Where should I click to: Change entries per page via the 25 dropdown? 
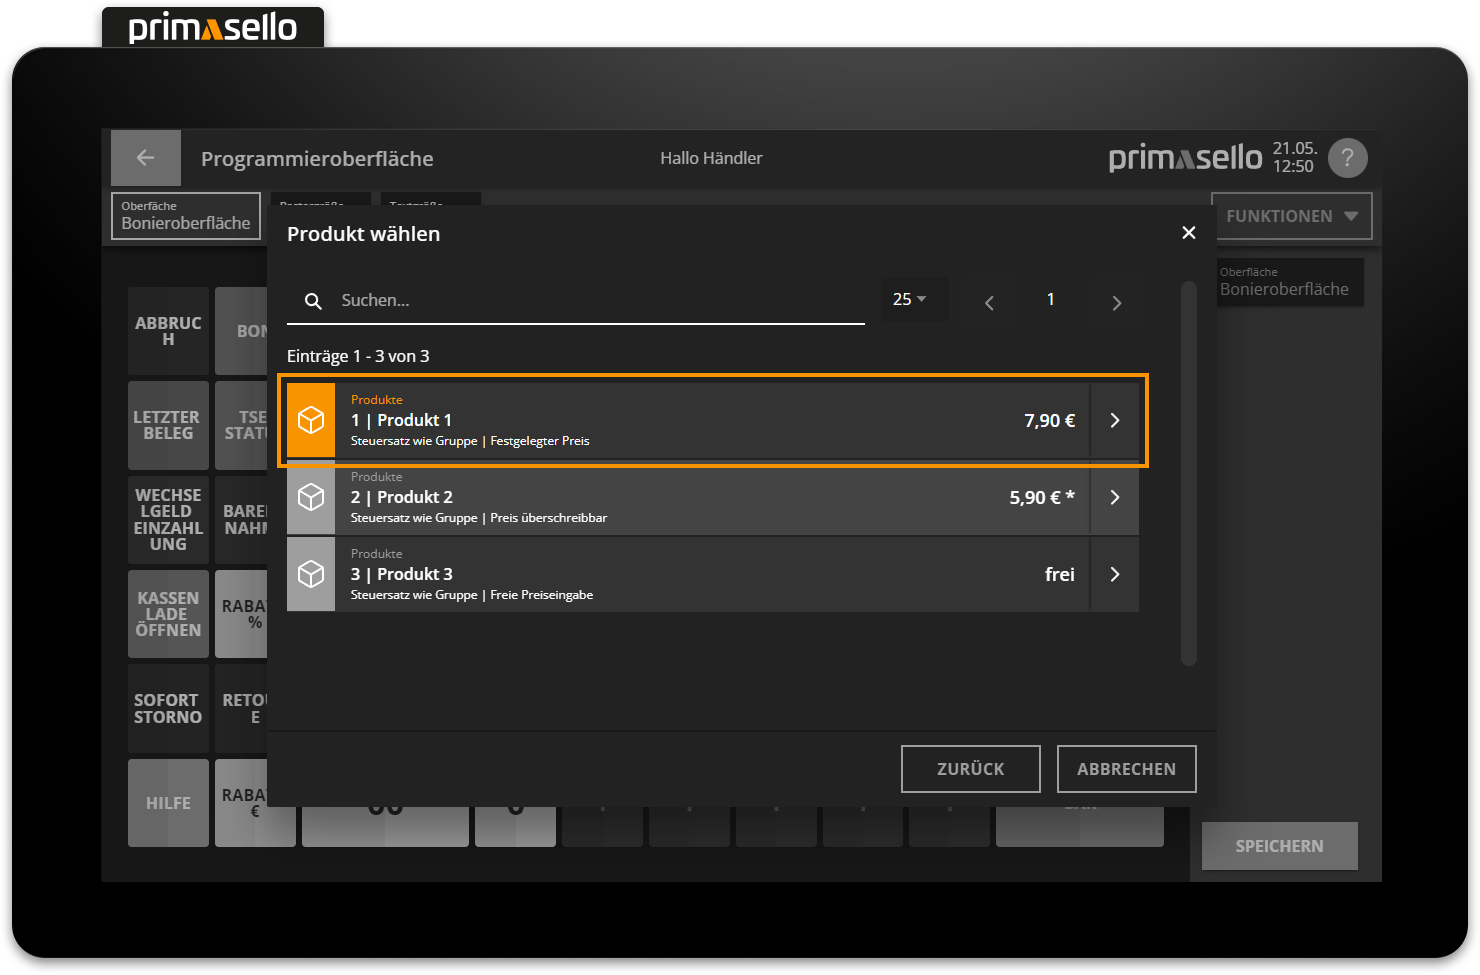tap(912, 298)
